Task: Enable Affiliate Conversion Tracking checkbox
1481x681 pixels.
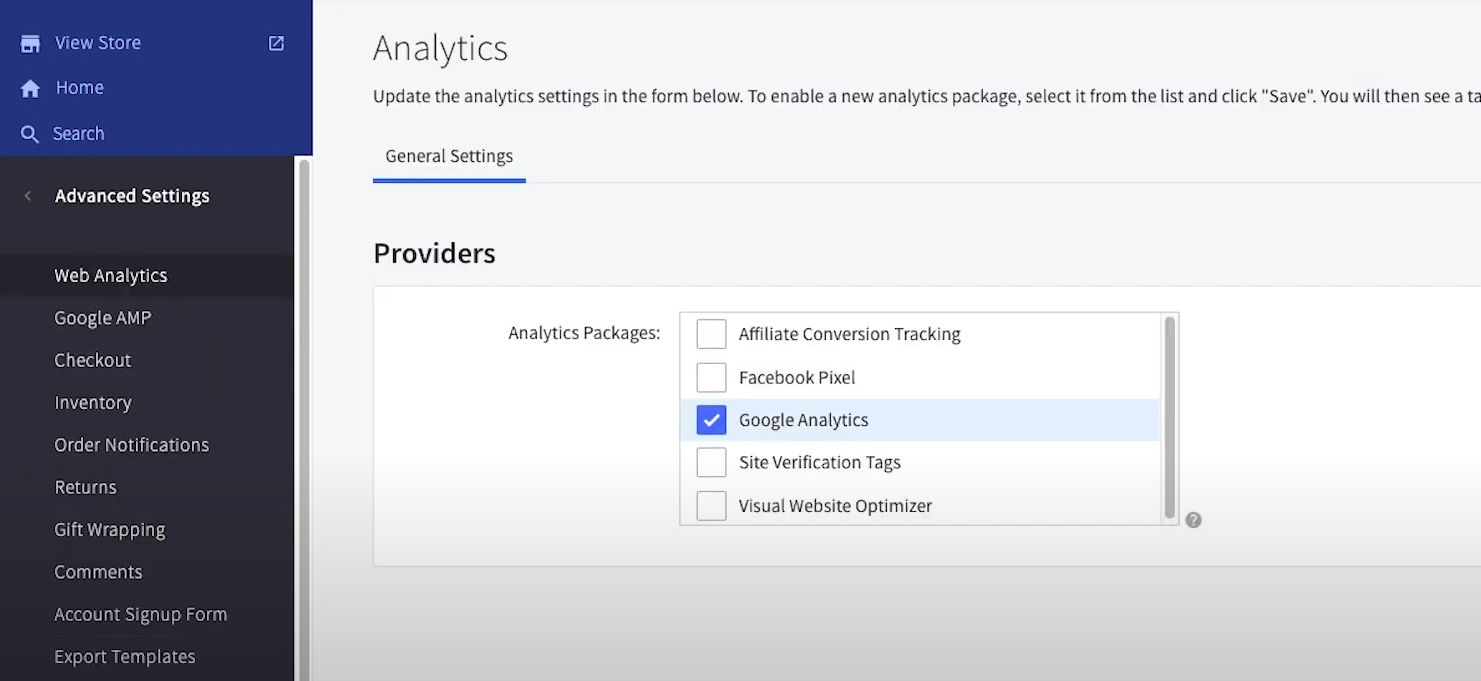Action: pos(711,334)
